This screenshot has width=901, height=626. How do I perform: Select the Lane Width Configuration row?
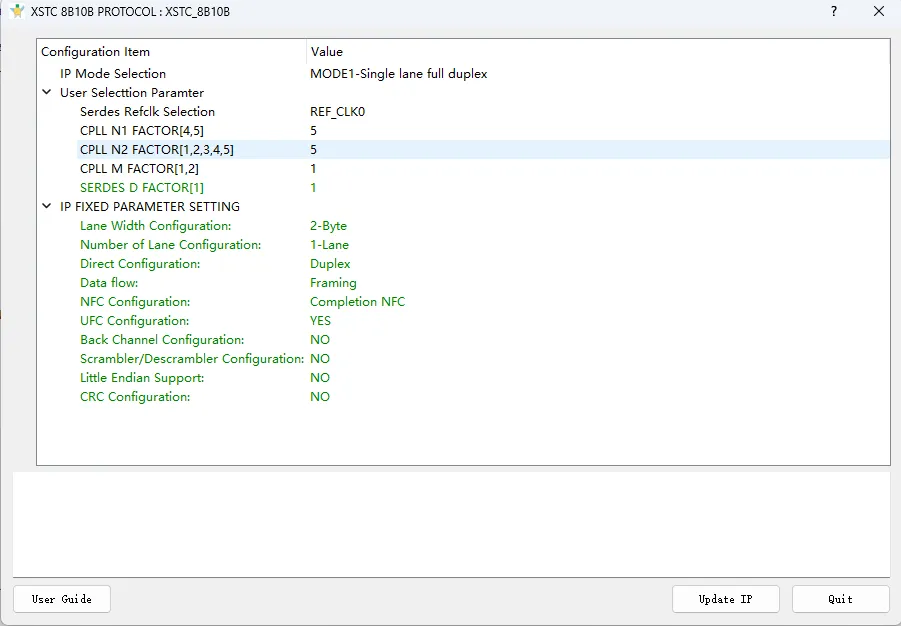[155, 226]
